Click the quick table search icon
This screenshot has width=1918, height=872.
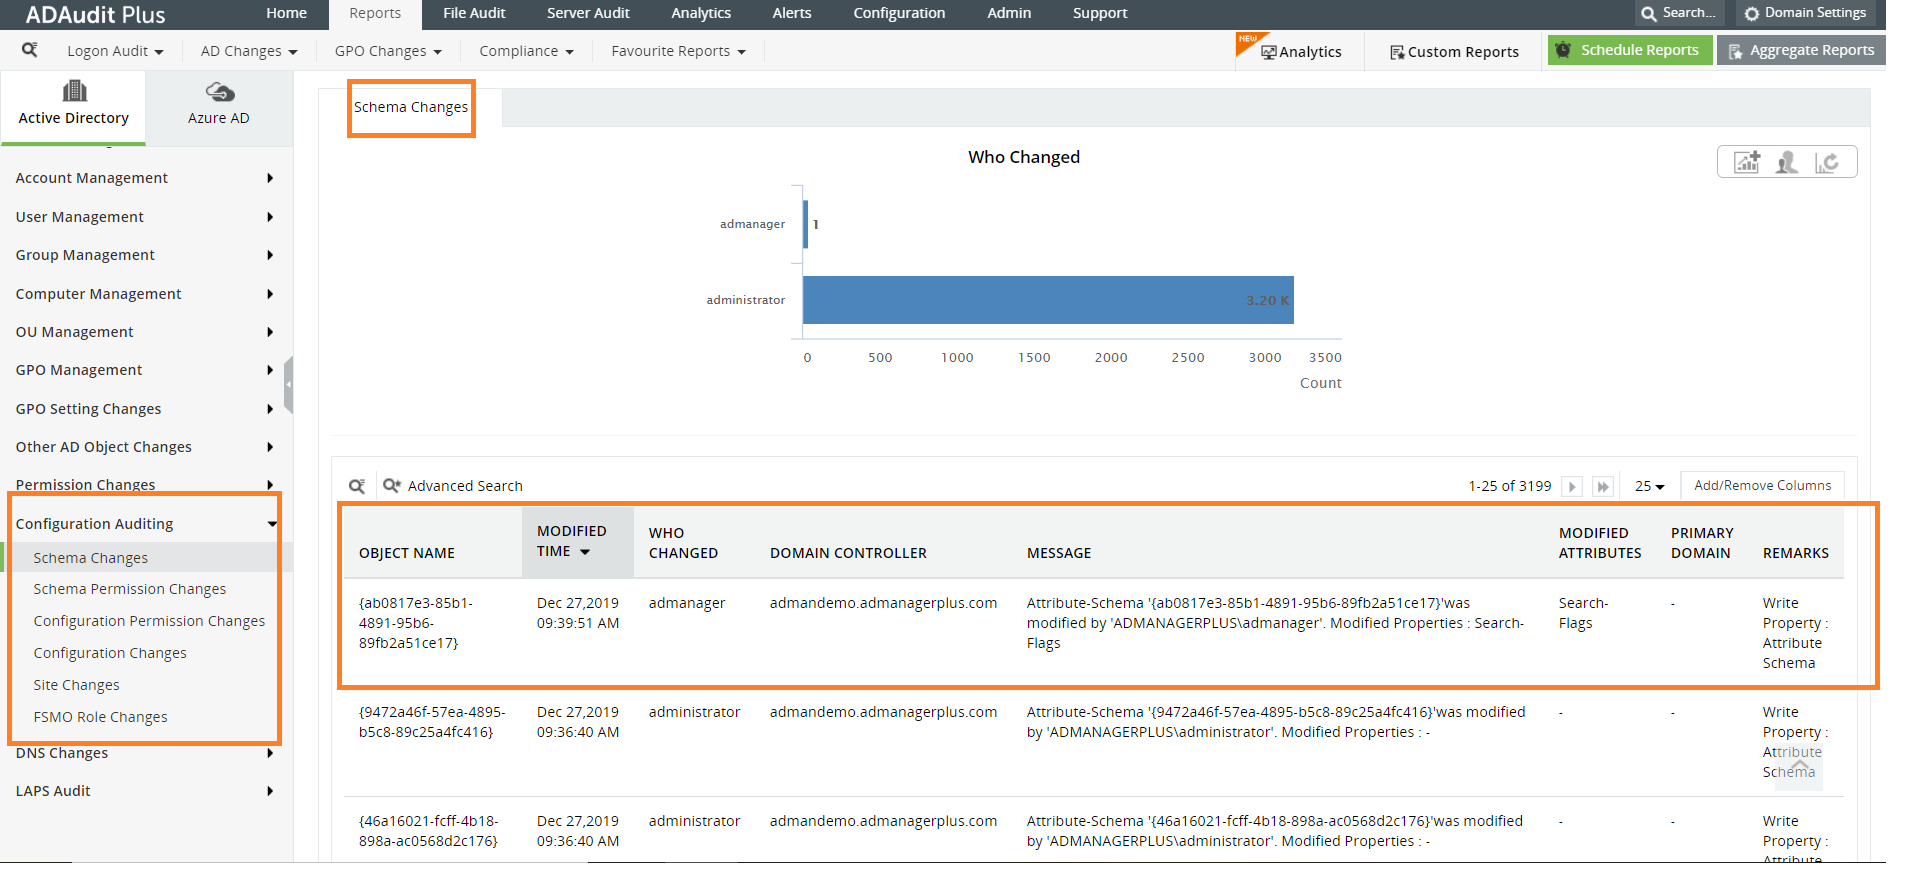coord(357,486)
